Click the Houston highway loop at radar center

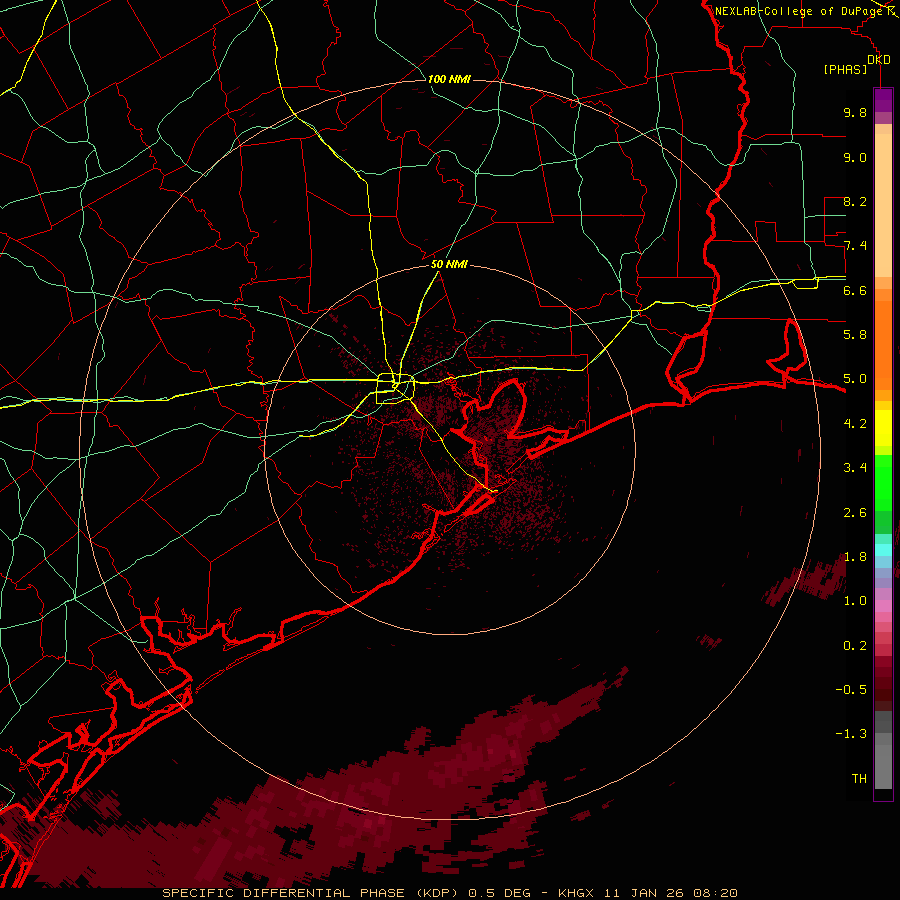(395, 389)
